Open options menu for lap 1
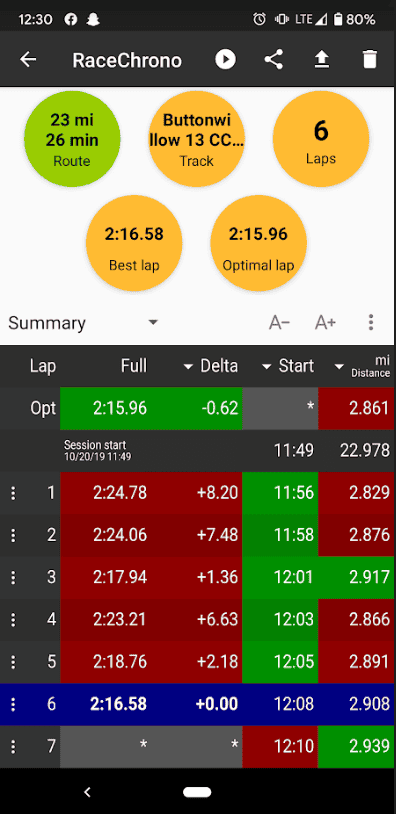This screenshot has height=814, width=396. coord(13,493)
